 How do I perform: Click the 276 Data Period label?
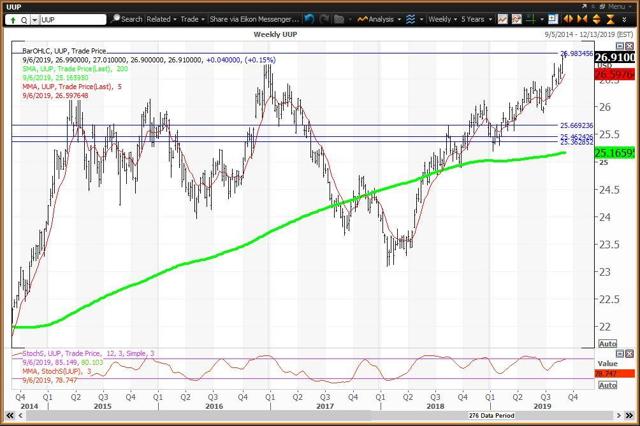point(491,415)
